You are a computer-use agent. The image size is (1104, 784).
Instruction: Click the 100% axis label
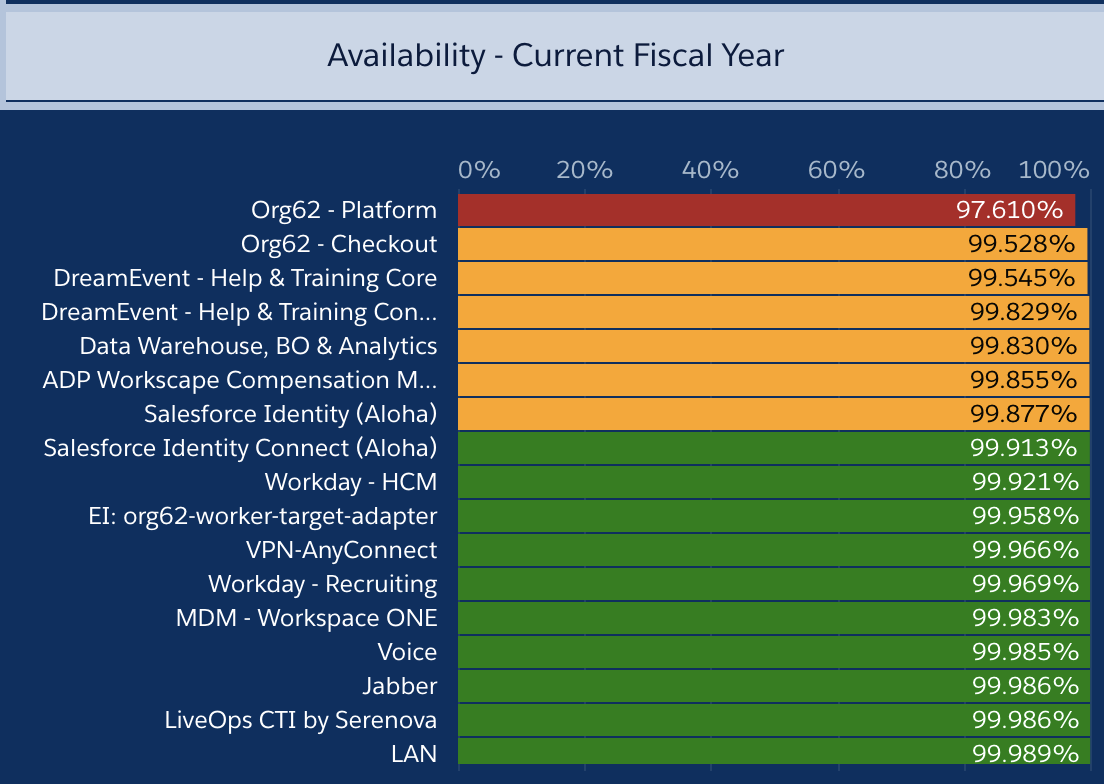tap(1054, 170)
